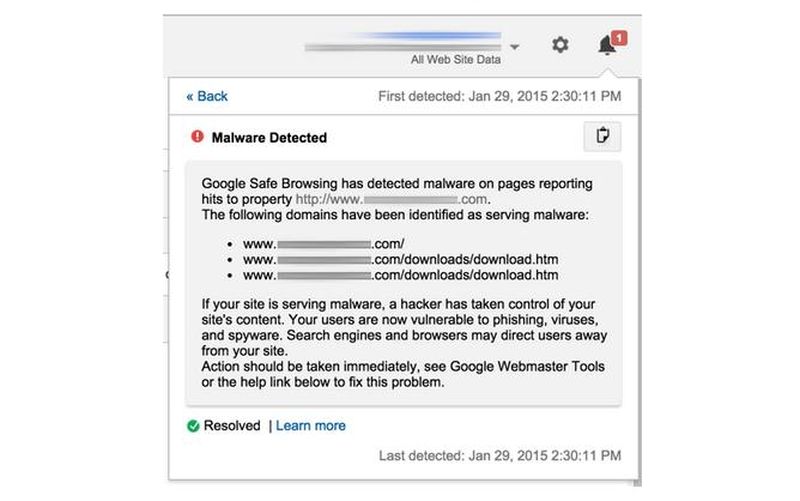Click the notification bell icon
Viewport: 800px width, 501px height.
(x=606, y=46)
